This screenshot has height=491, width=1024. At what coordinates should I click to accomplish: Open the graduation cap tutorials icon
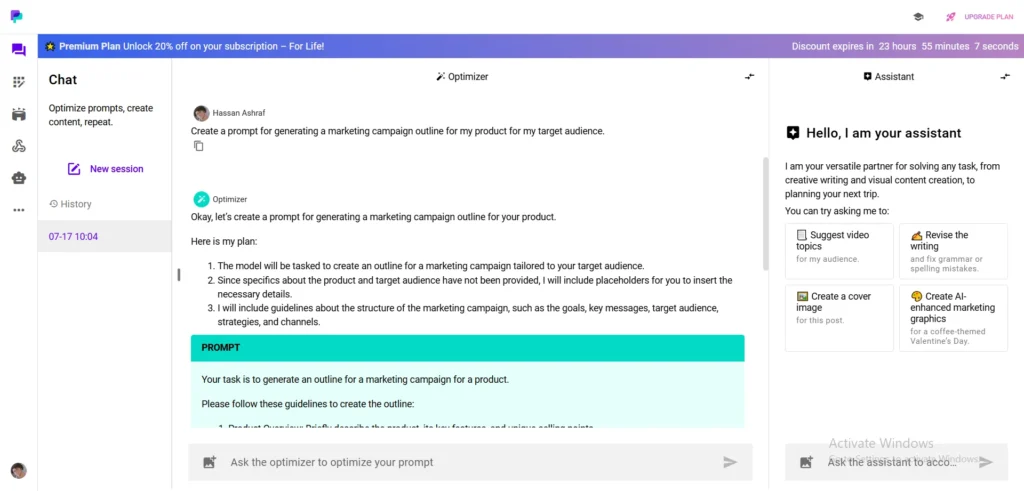coord(918,17)
